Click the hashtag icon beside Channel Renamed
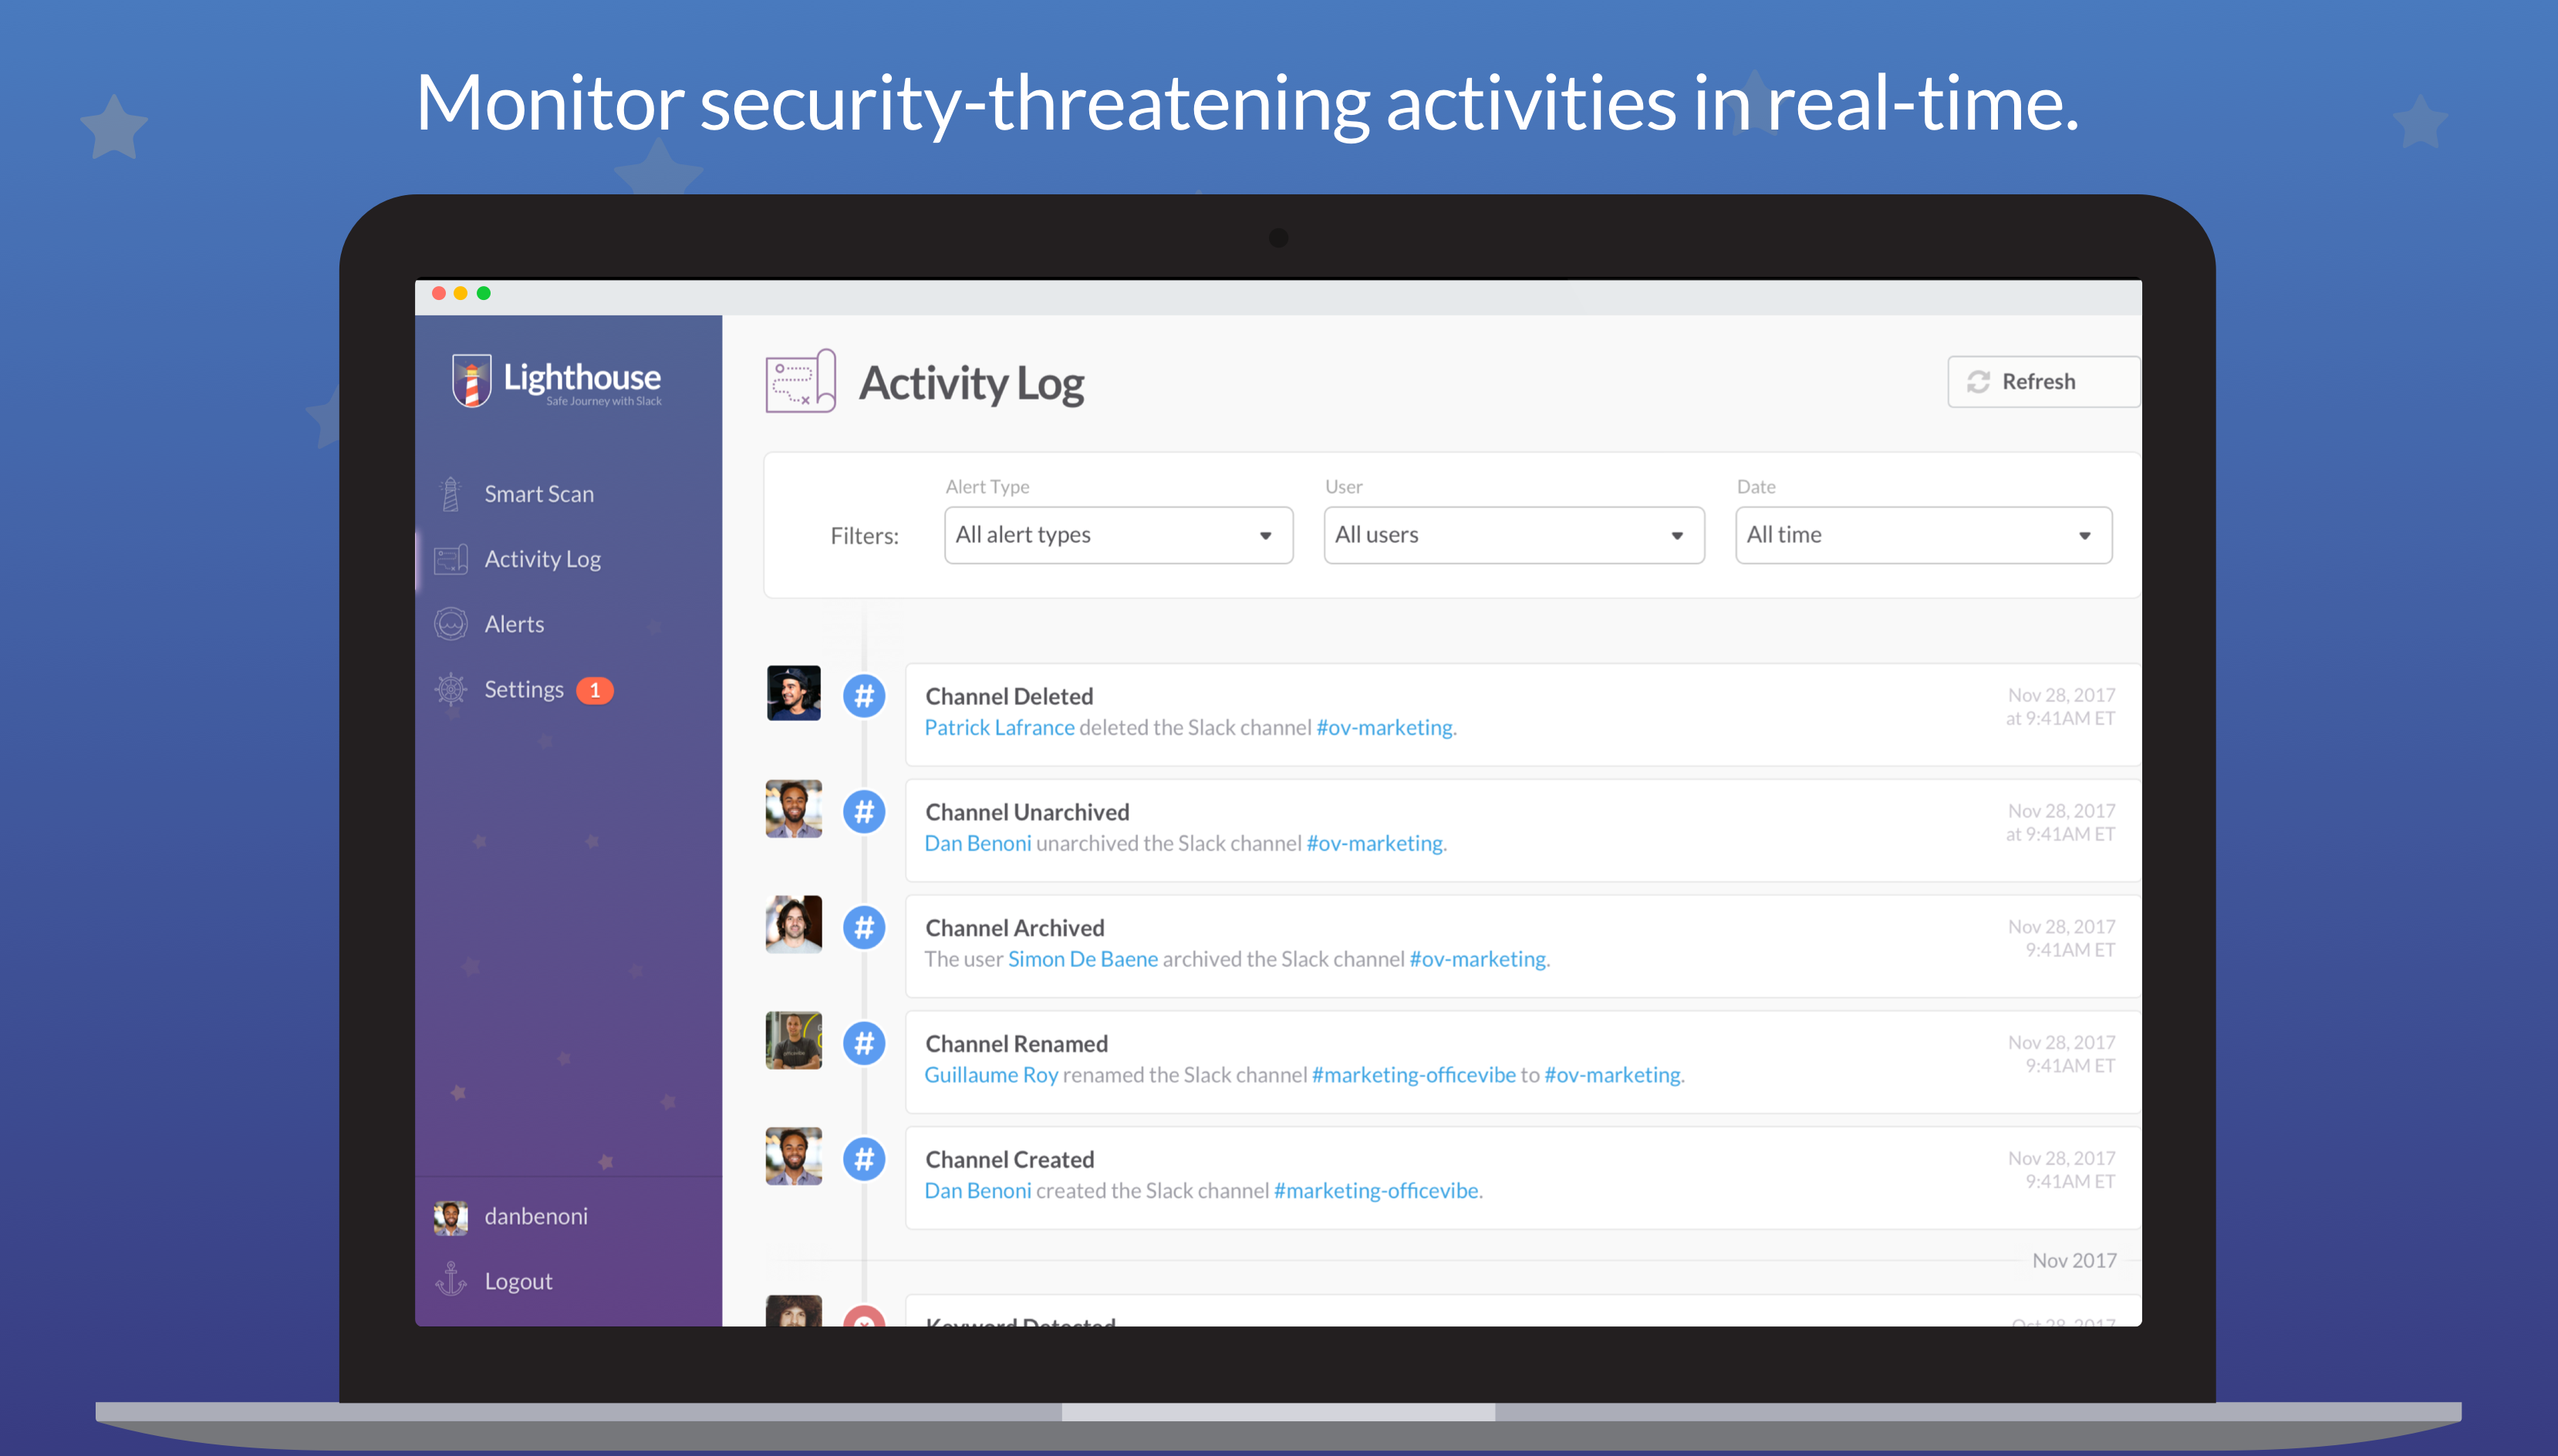Viewport: 2558px width, 1456px height. pos(864,1043)
